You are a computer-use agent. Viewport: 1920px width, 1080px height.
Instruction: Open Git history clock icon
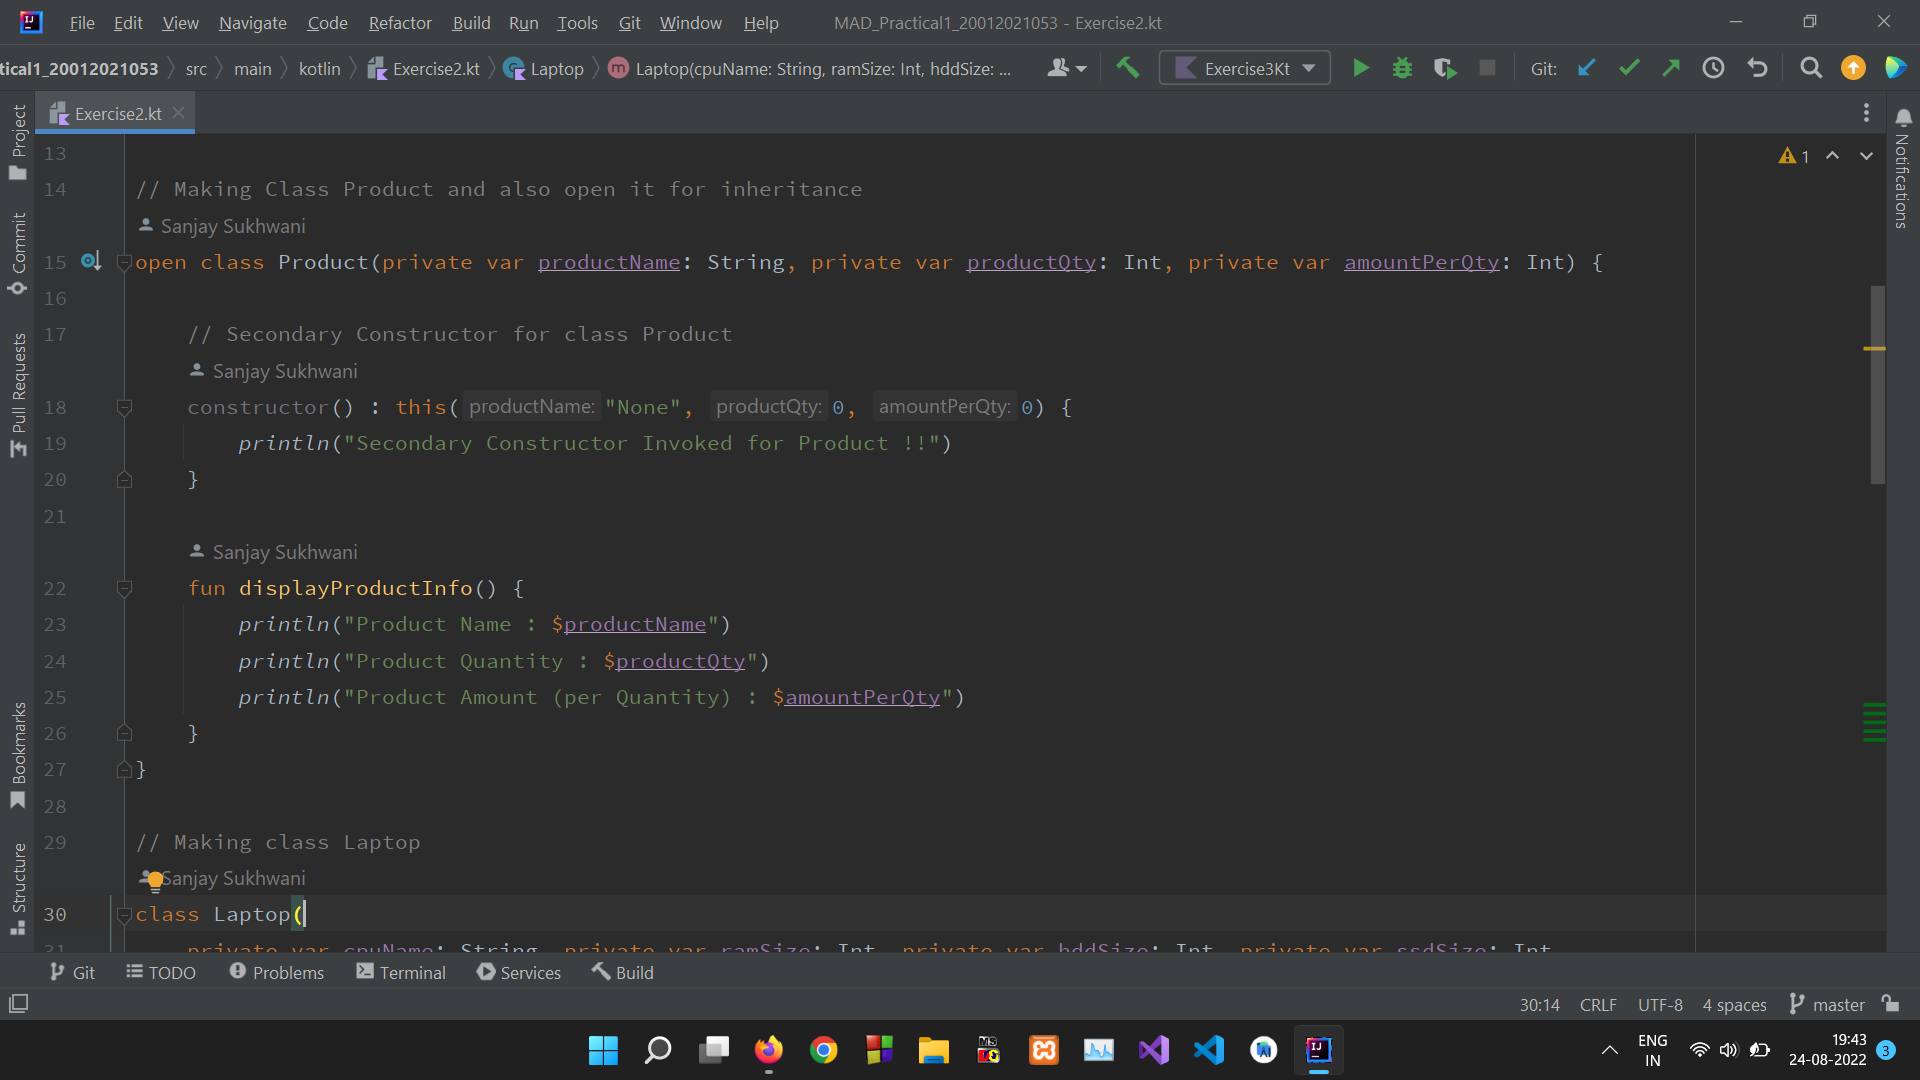[1714, 68]
